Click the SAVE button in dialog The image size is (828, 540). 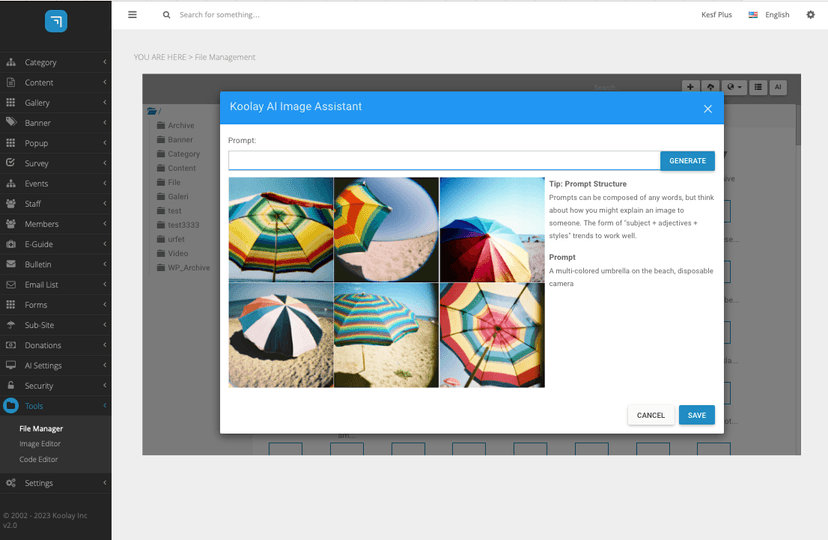coord(697,415)
